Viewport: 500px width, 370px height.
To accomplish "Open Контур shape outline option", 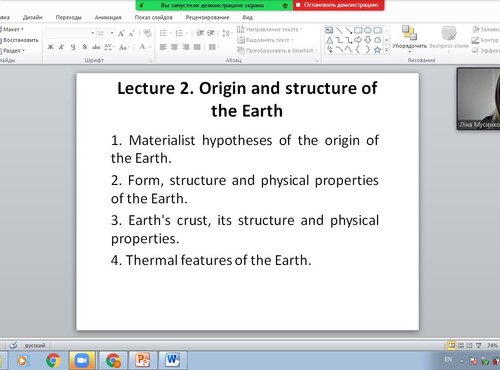I will click(485, 40).
